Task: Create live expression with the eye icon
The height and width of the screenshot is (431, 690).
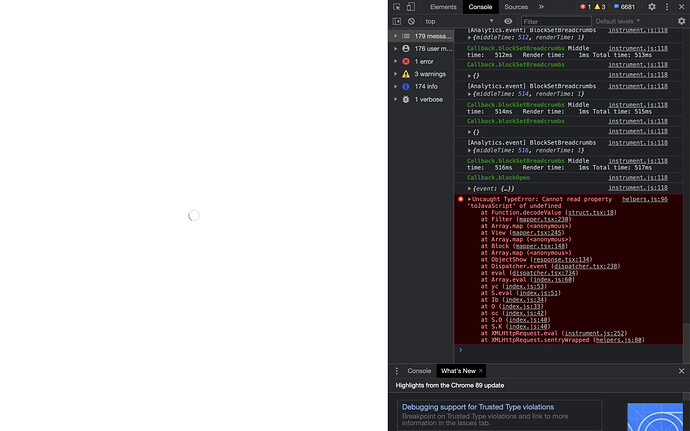Action: [x=508, y=21]
